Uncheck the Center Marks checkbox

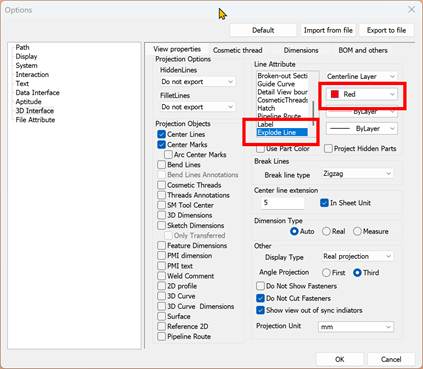pyautogui.click(x=162, y=145)
